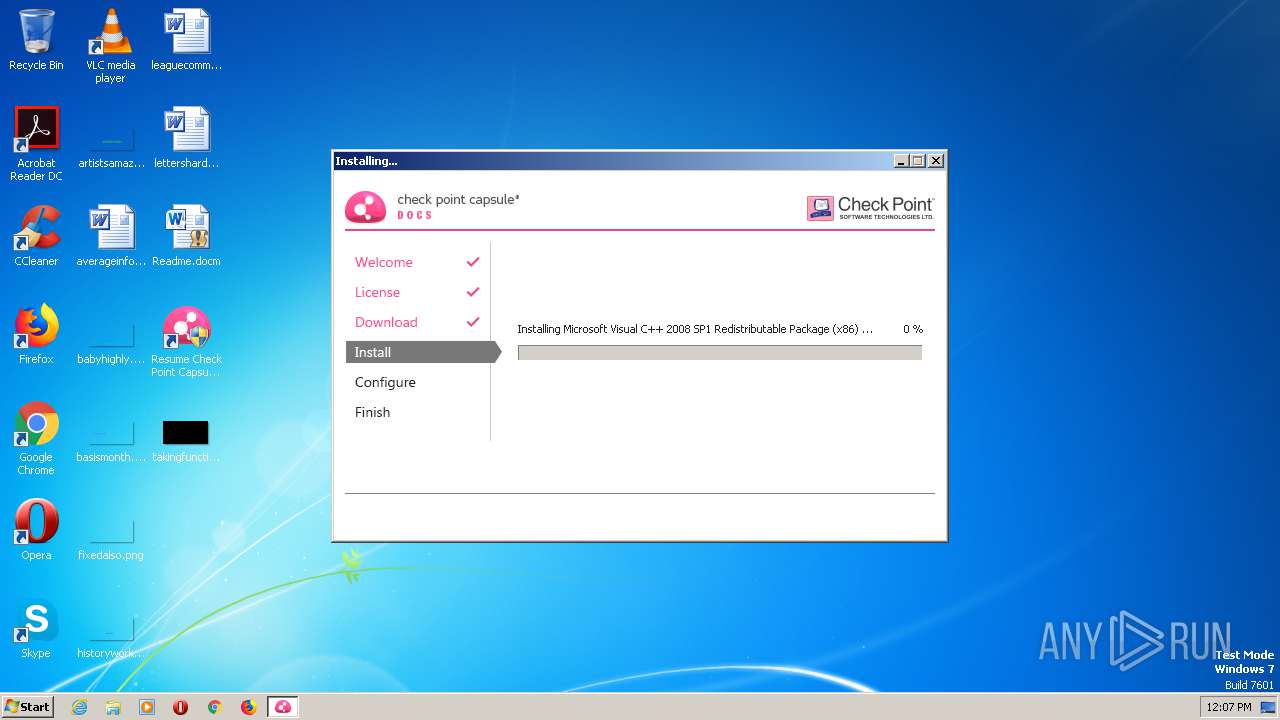This screenshot has width=1280, height=720.
Task: Close the Installing window
Action: click(936, 161)
